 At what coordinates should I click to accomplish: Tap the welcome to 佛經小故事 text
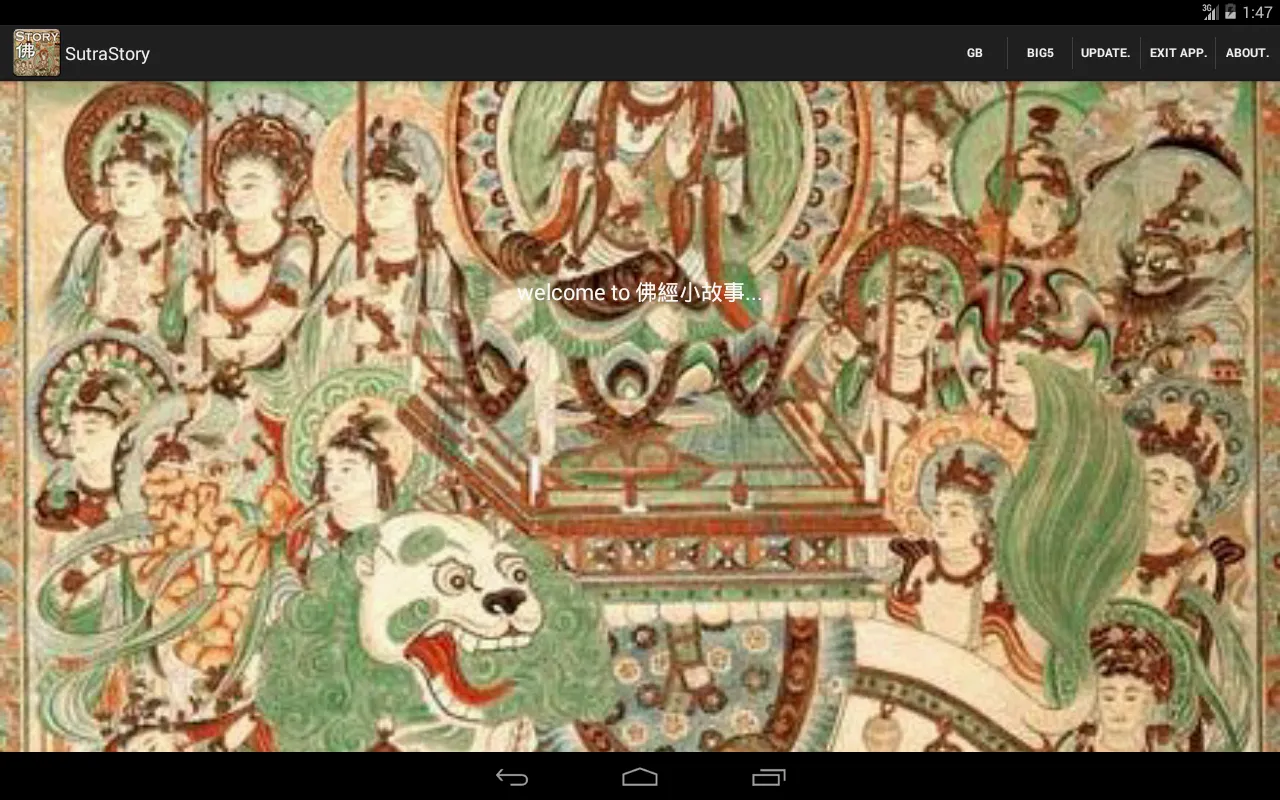click(x=640, y=293)
